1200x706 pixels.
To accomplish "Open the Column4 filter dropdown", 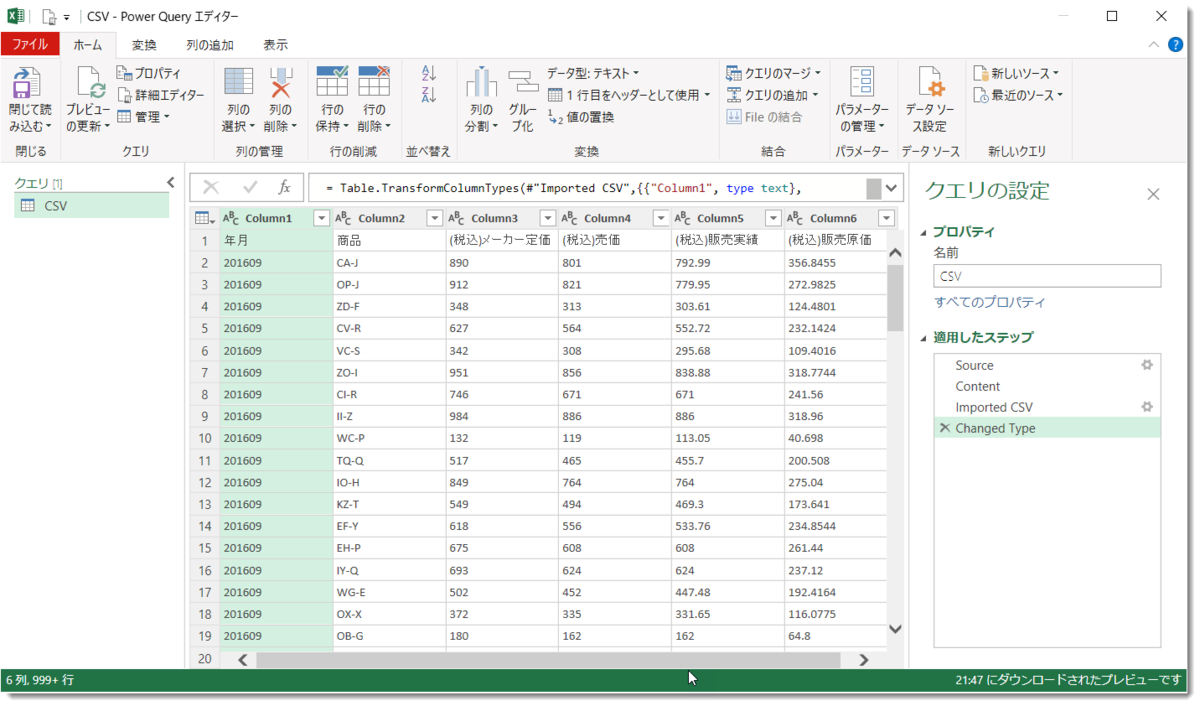I will (660, 218).
